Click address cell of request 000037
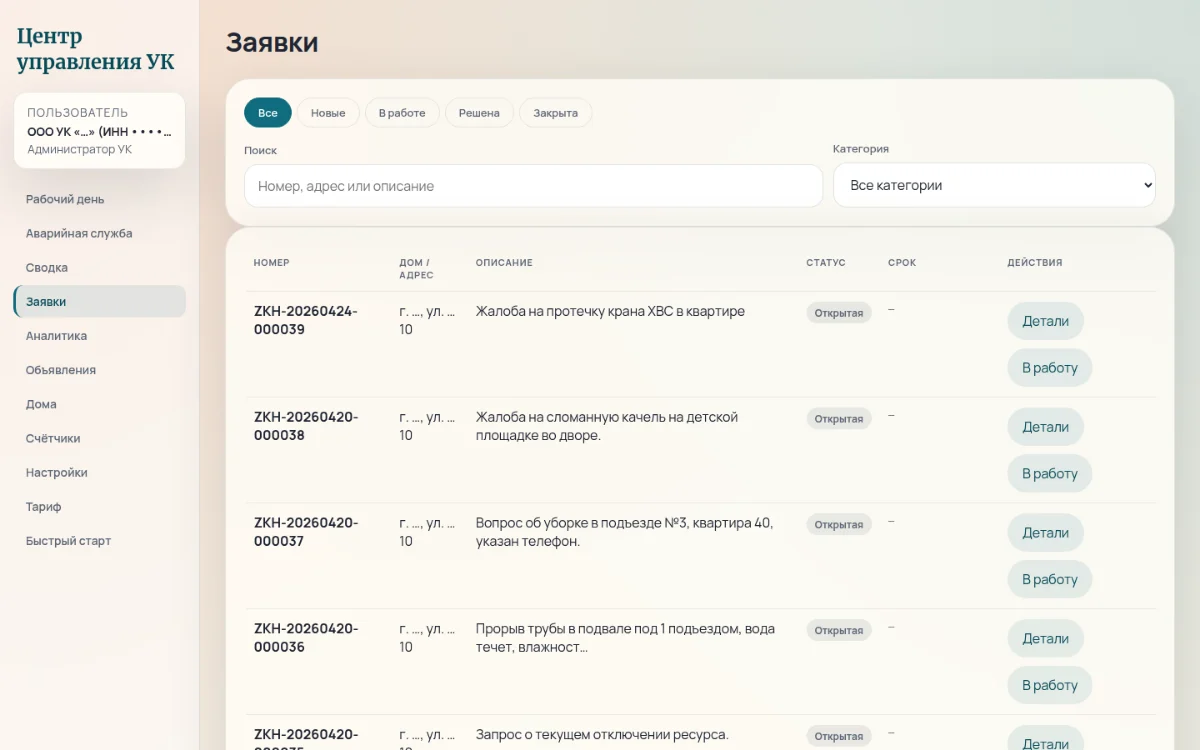 427,532
